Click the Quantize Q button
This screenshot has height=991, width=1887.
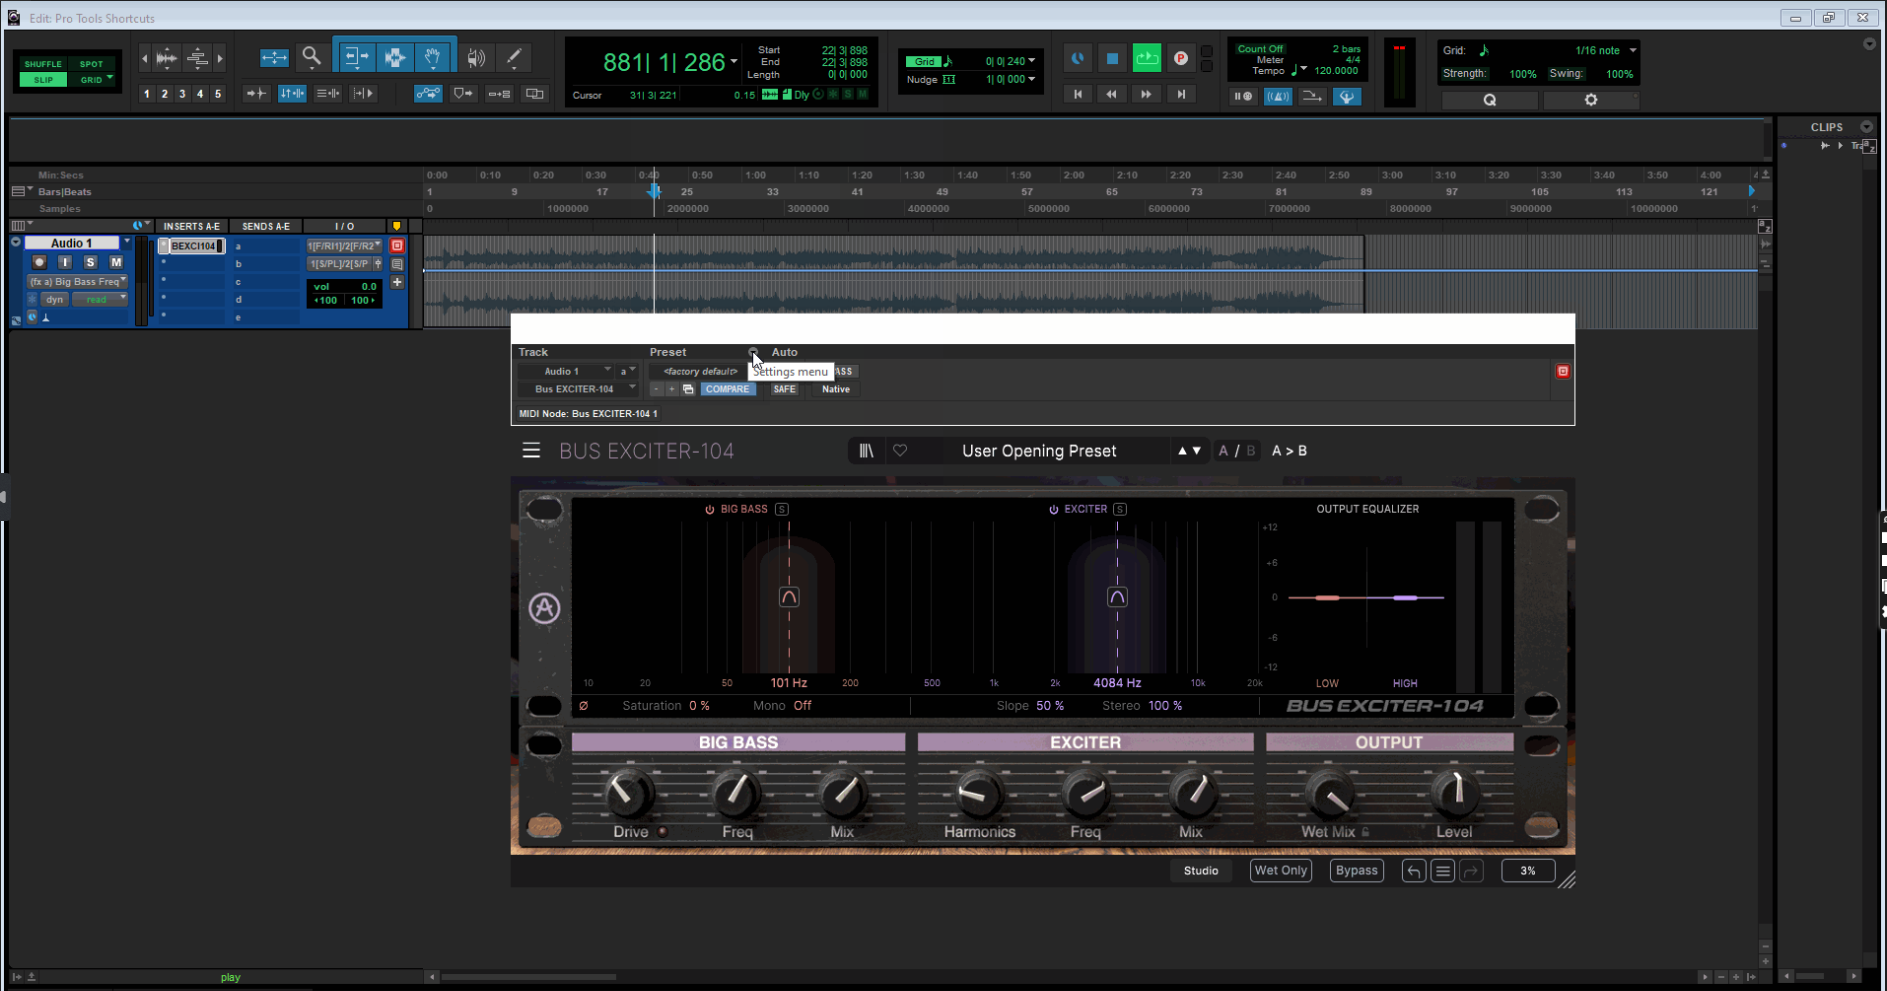click(1490, 100)
